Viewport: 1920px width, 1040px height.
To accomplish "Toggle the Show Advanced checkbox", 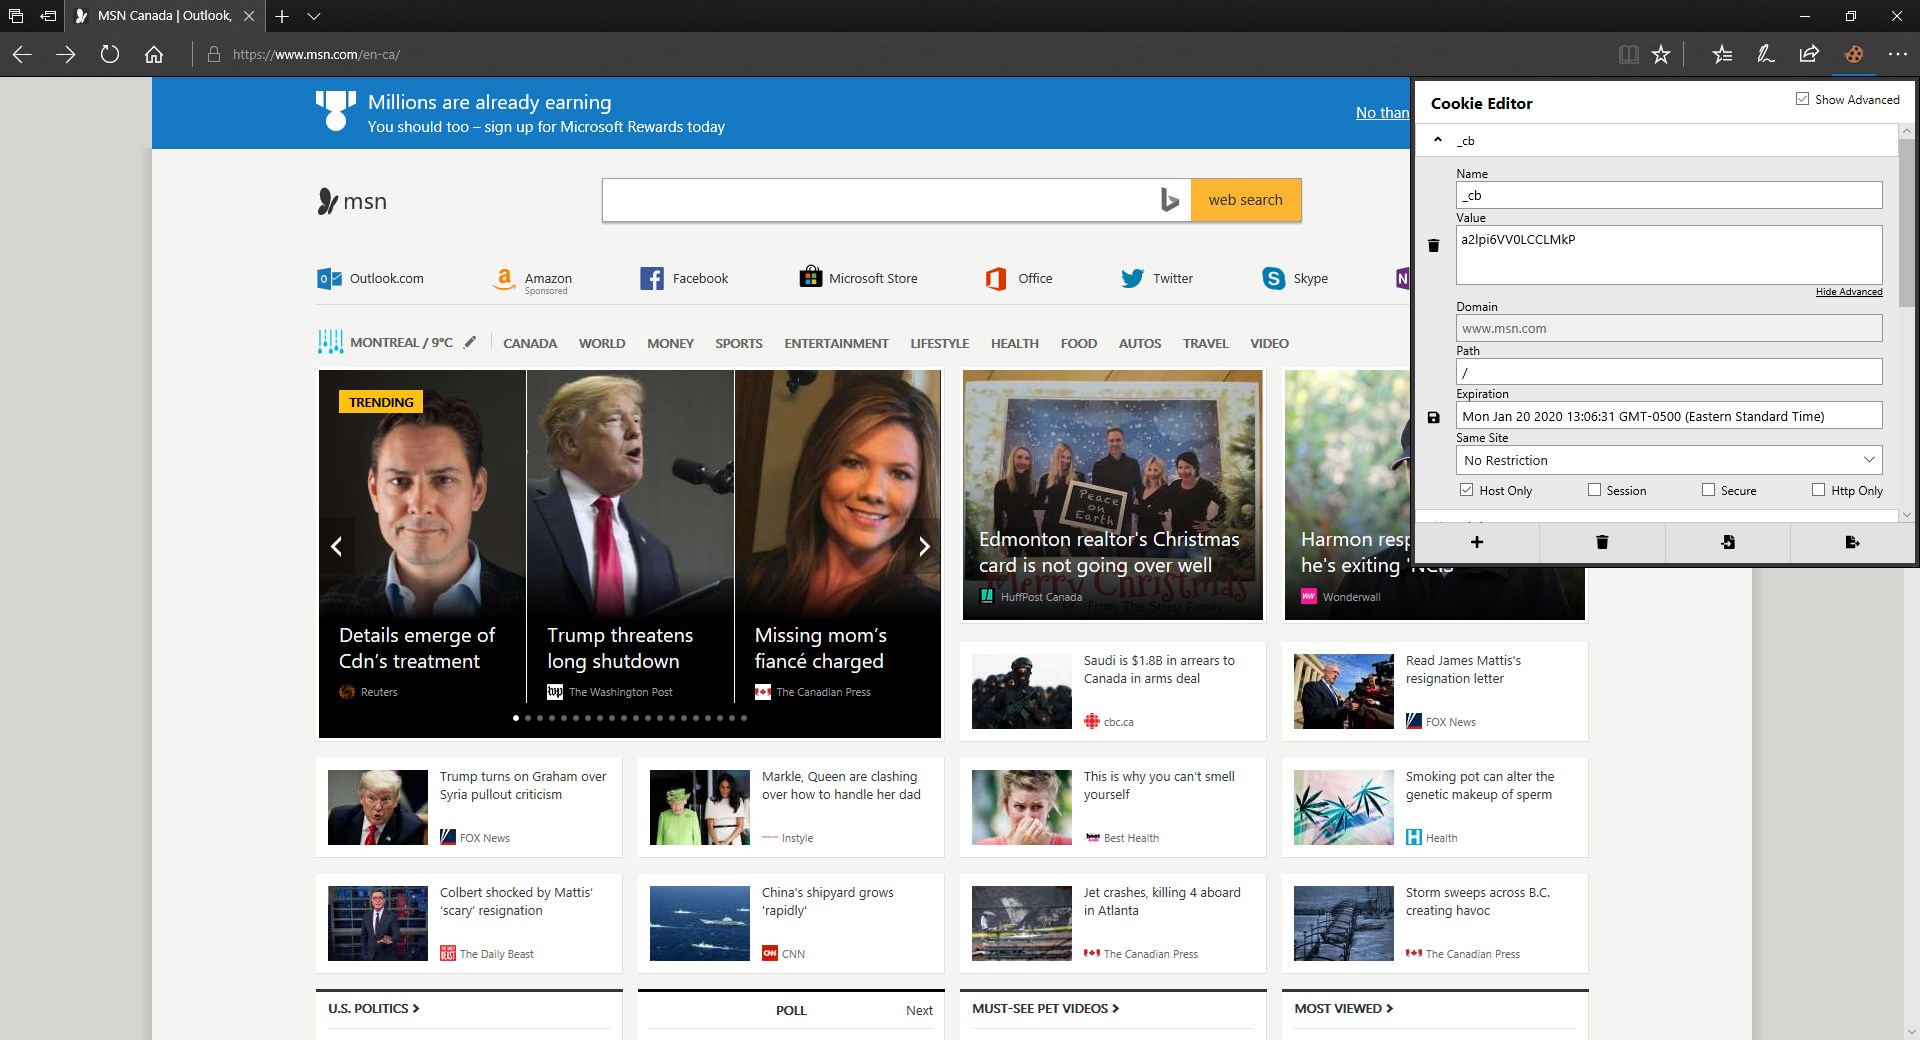I will [1802, 99].
